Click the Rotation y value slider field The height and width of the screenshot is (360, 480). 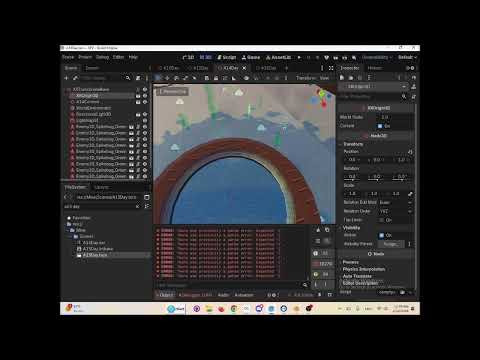pyautogui.click(x=377, y=177)
